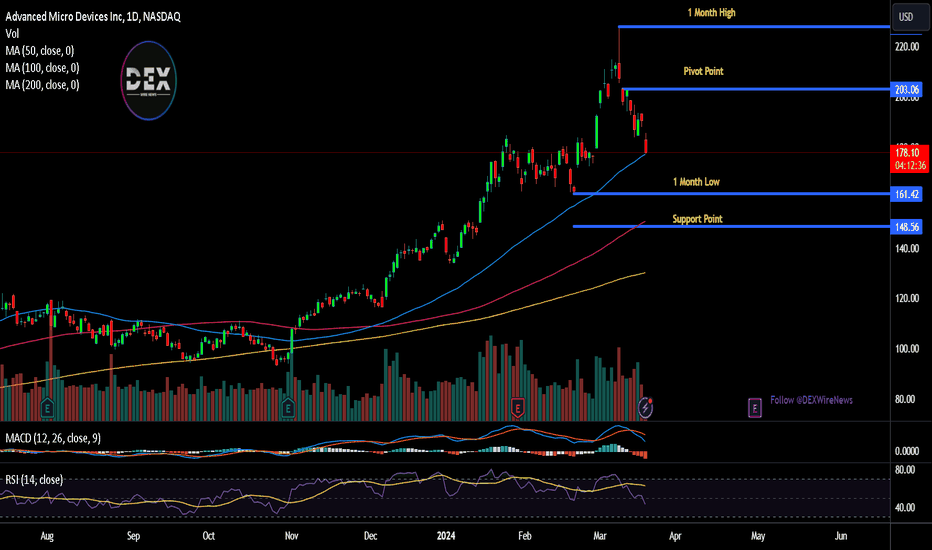Click the Jun label on time axis
The width and height of the screenshot is (932, 550).
pyautogui.click(x=840, y=536)
